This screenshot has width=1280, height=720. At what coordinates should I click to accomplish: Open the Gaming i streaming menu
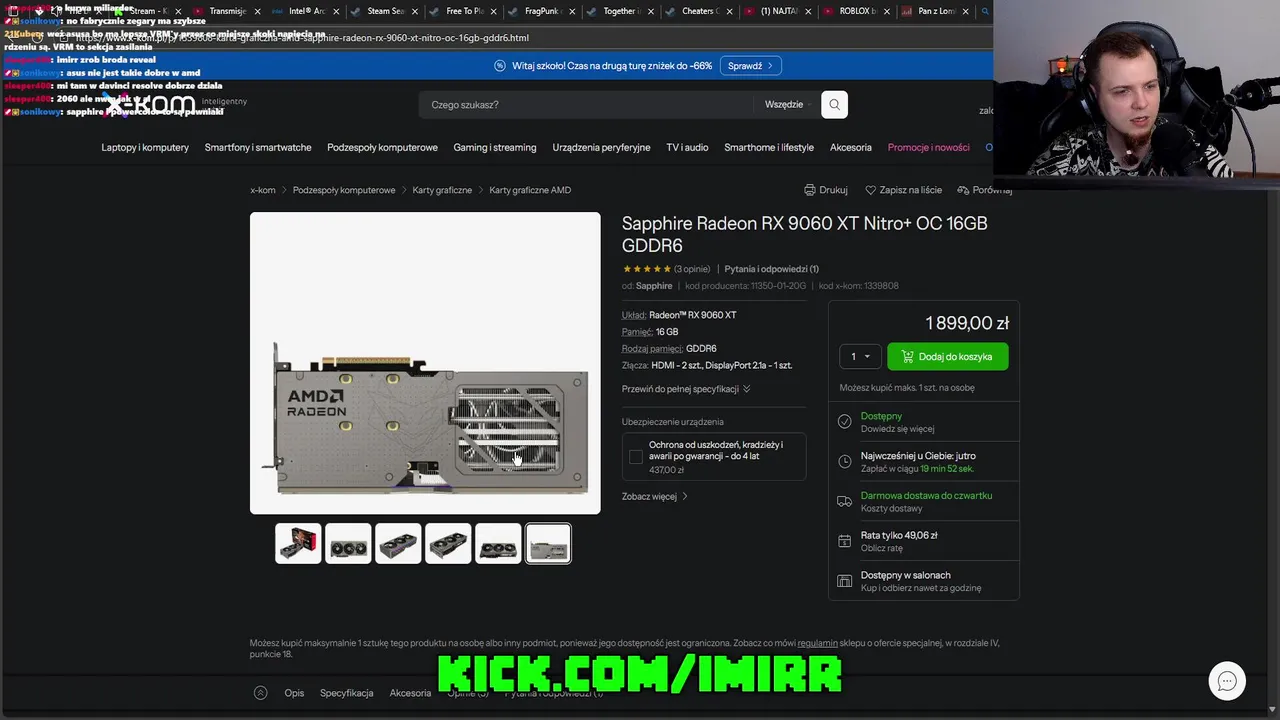[x=495, y=147]
